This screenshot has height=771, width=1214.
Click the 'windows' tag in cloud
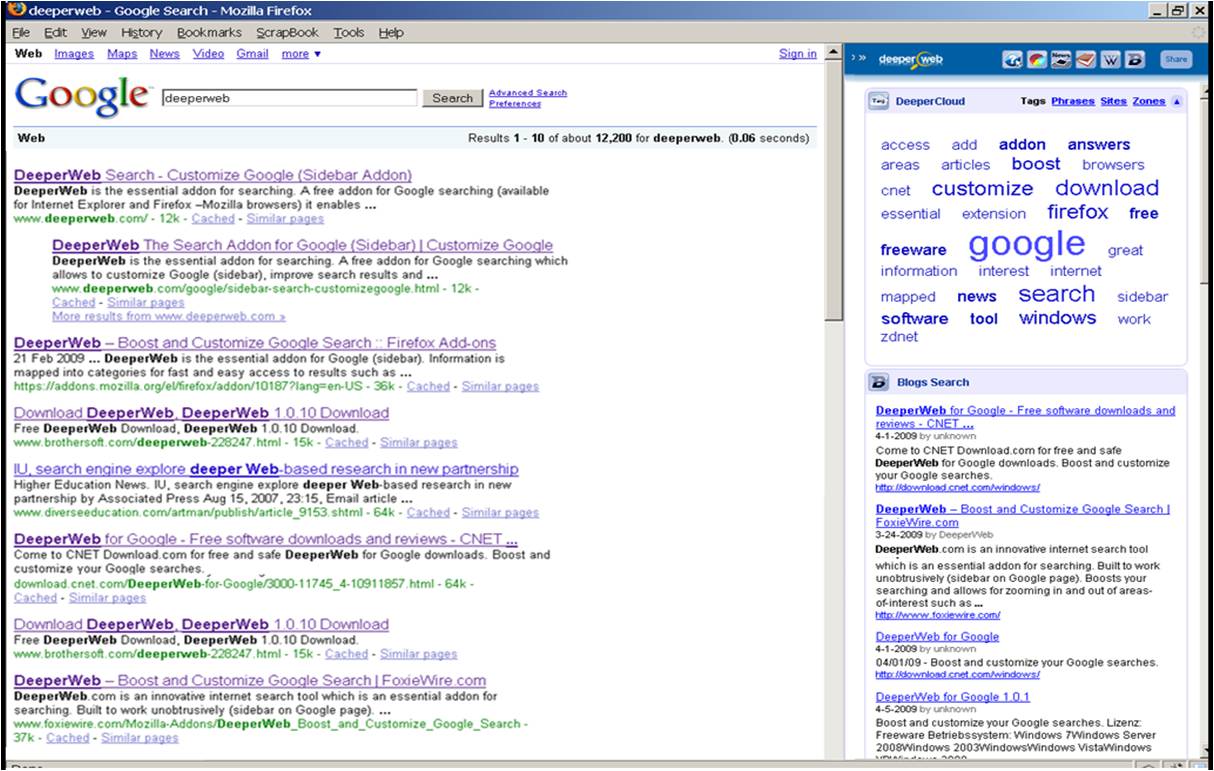1057,318
